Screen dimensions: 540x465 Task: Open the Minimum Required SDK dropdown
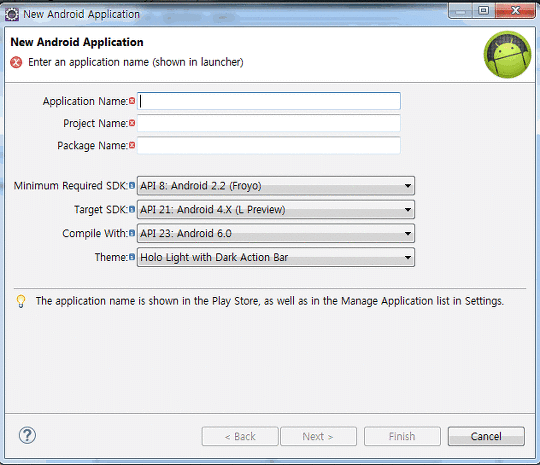pyautogui.click(x=276, y=186)
